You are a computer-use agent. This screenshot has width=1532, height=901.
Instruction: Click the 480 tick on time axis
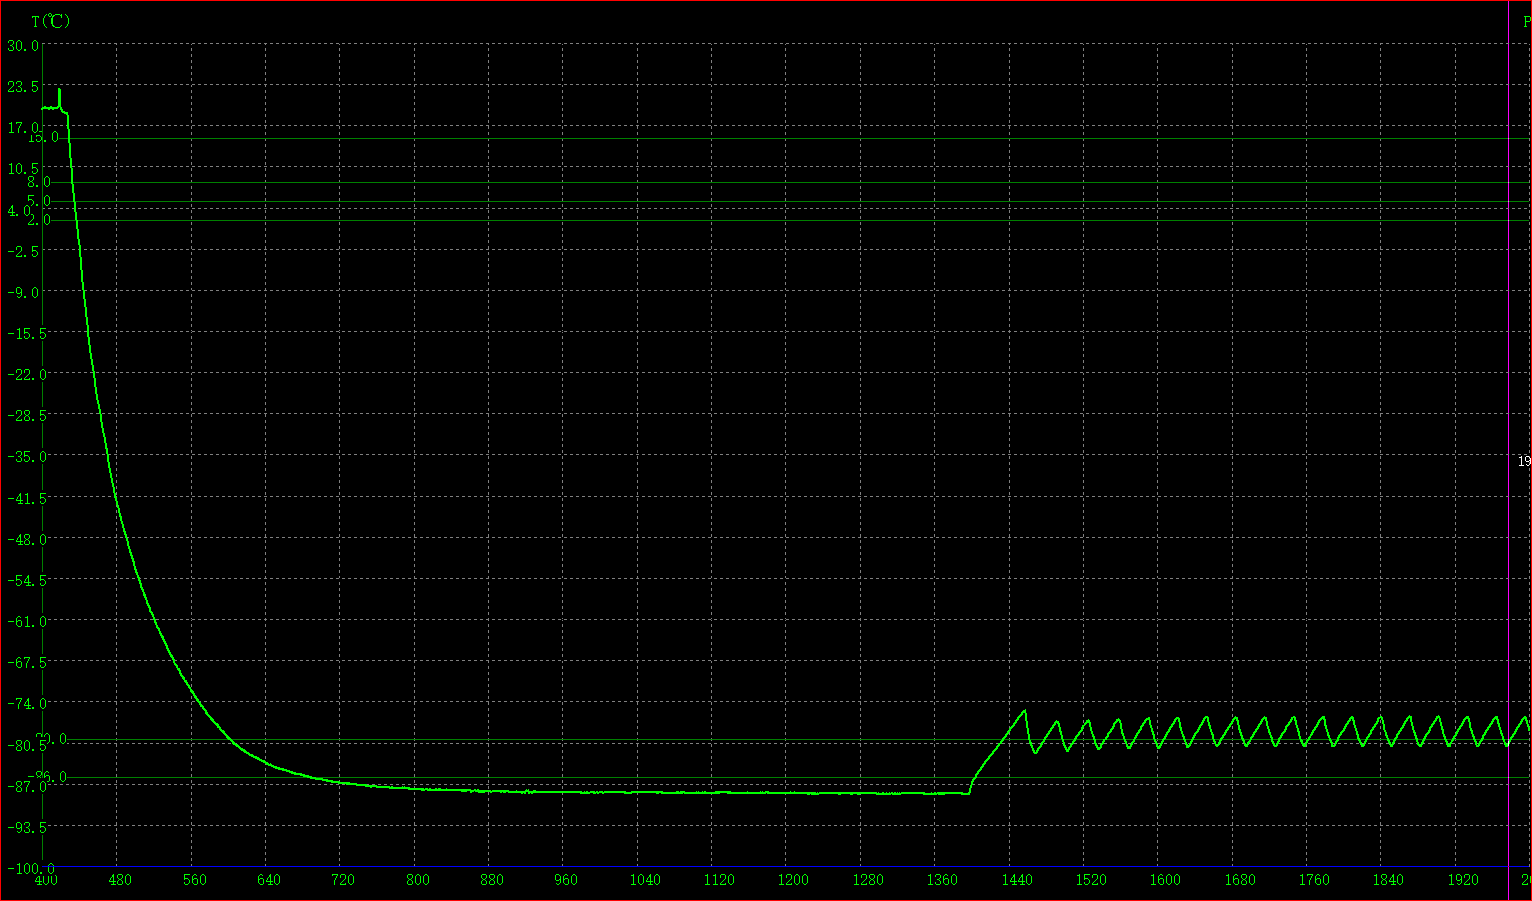120,880
